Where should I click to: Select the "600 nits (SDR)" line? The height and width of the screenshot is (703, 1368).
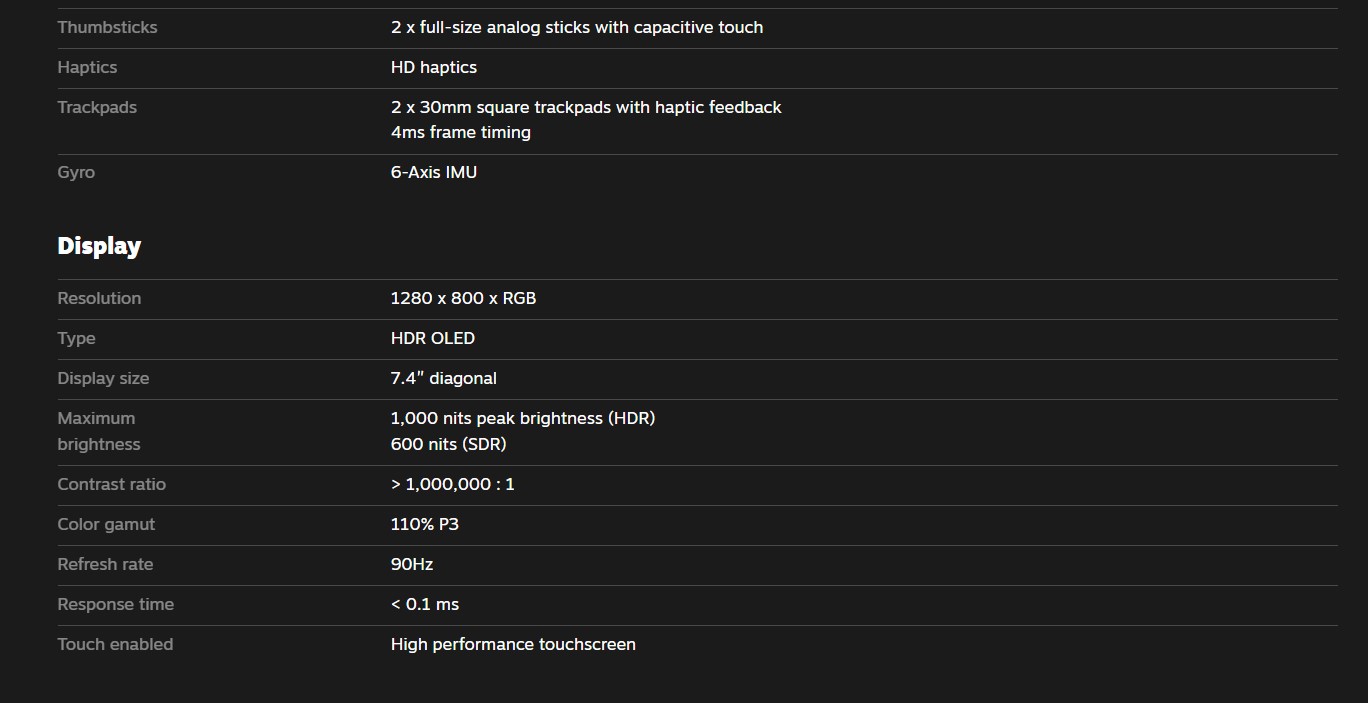448,444
